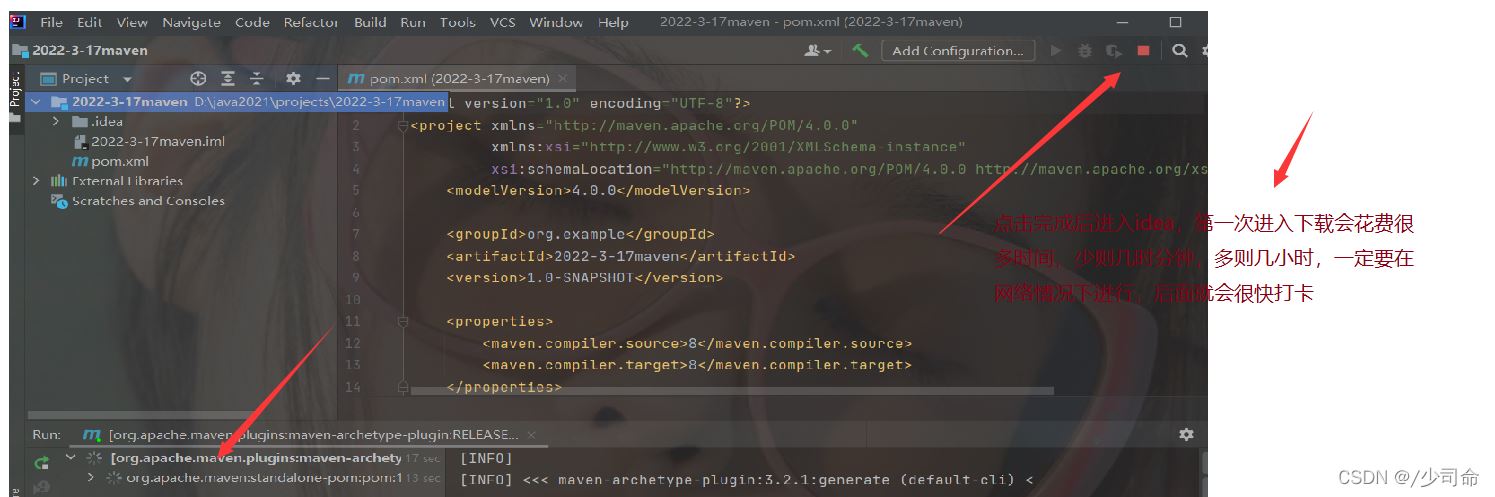Open the Refactor menu
This screenshot has height=497, width=1495.
(312, 22)
